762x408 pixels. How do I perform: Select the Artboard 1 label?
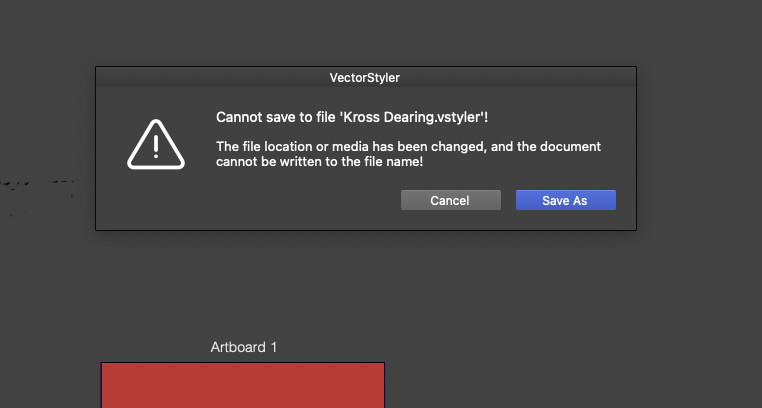coord(243,347)
